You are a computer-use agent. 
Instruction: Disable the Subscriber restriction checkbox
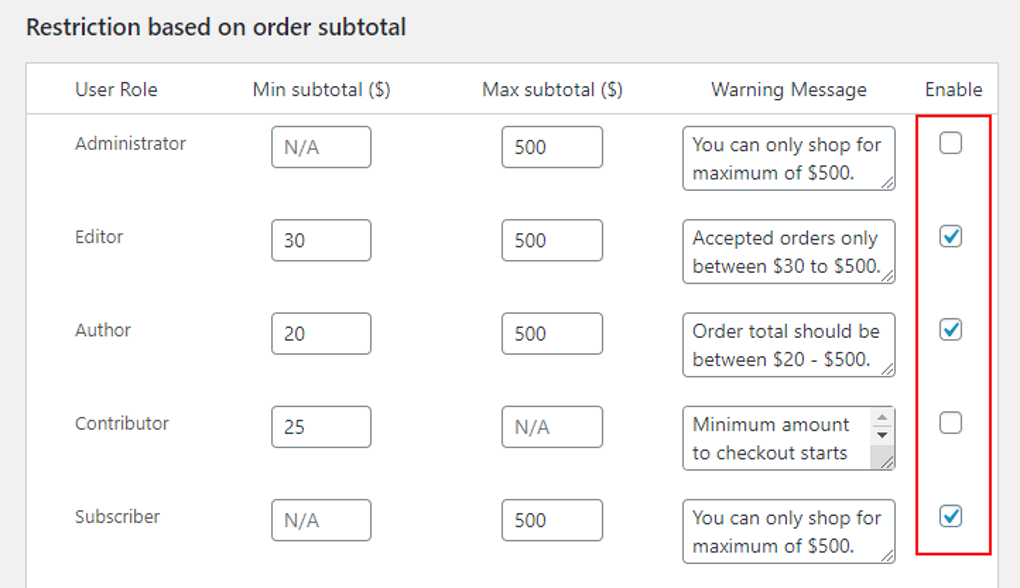[950, 516]
